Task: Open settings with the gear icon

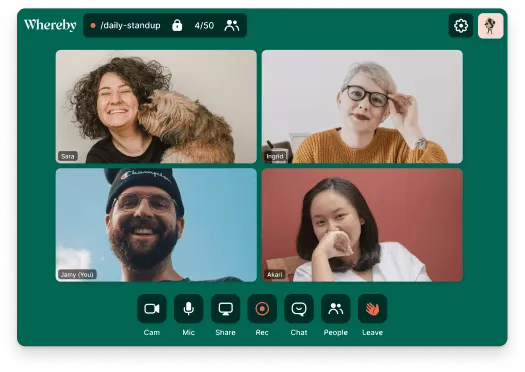Action: [461, 25]
